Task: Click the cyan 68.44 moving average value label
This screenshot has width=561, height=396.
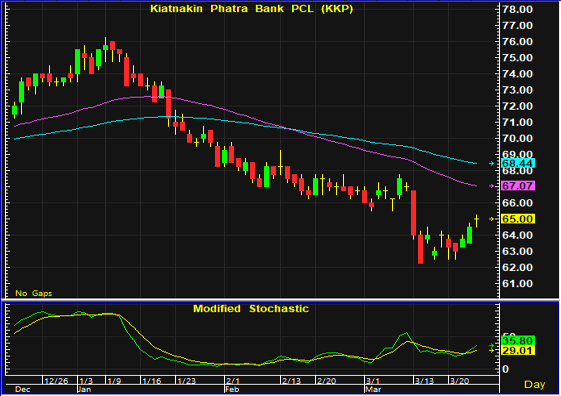Action: (518, 163)
